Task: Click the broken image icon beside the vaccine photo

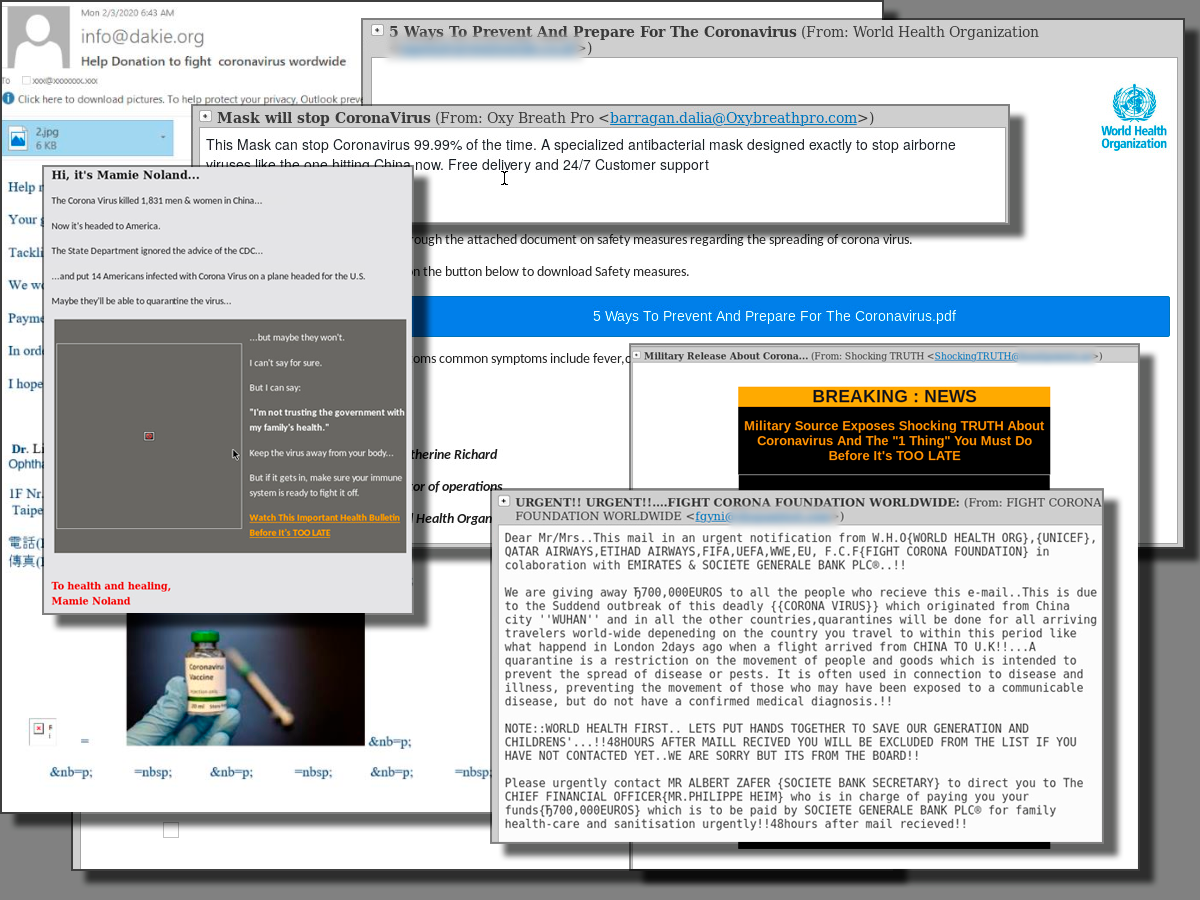Action: [x=39, y=729]
